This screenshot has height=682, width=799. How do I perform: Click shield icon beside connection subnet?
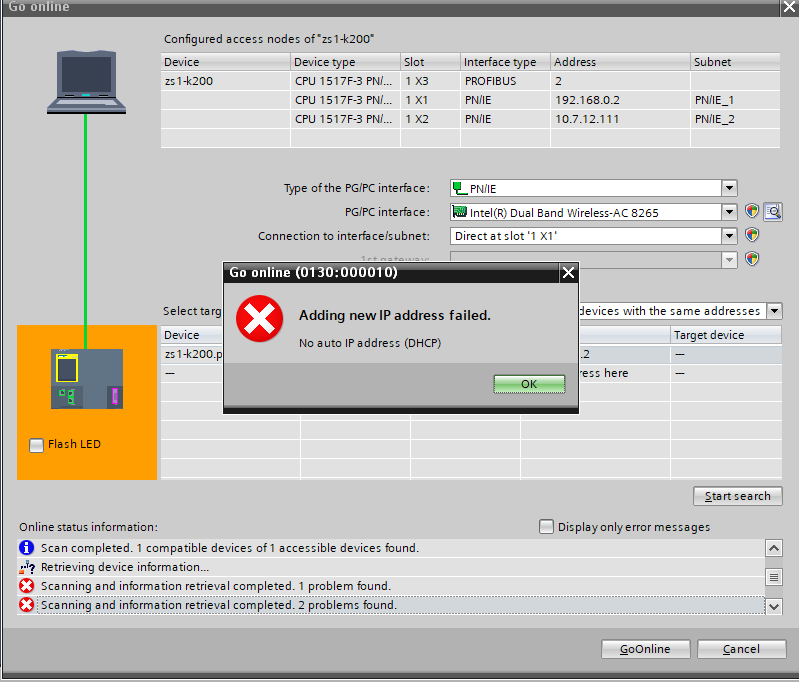(x=752, y=235)
